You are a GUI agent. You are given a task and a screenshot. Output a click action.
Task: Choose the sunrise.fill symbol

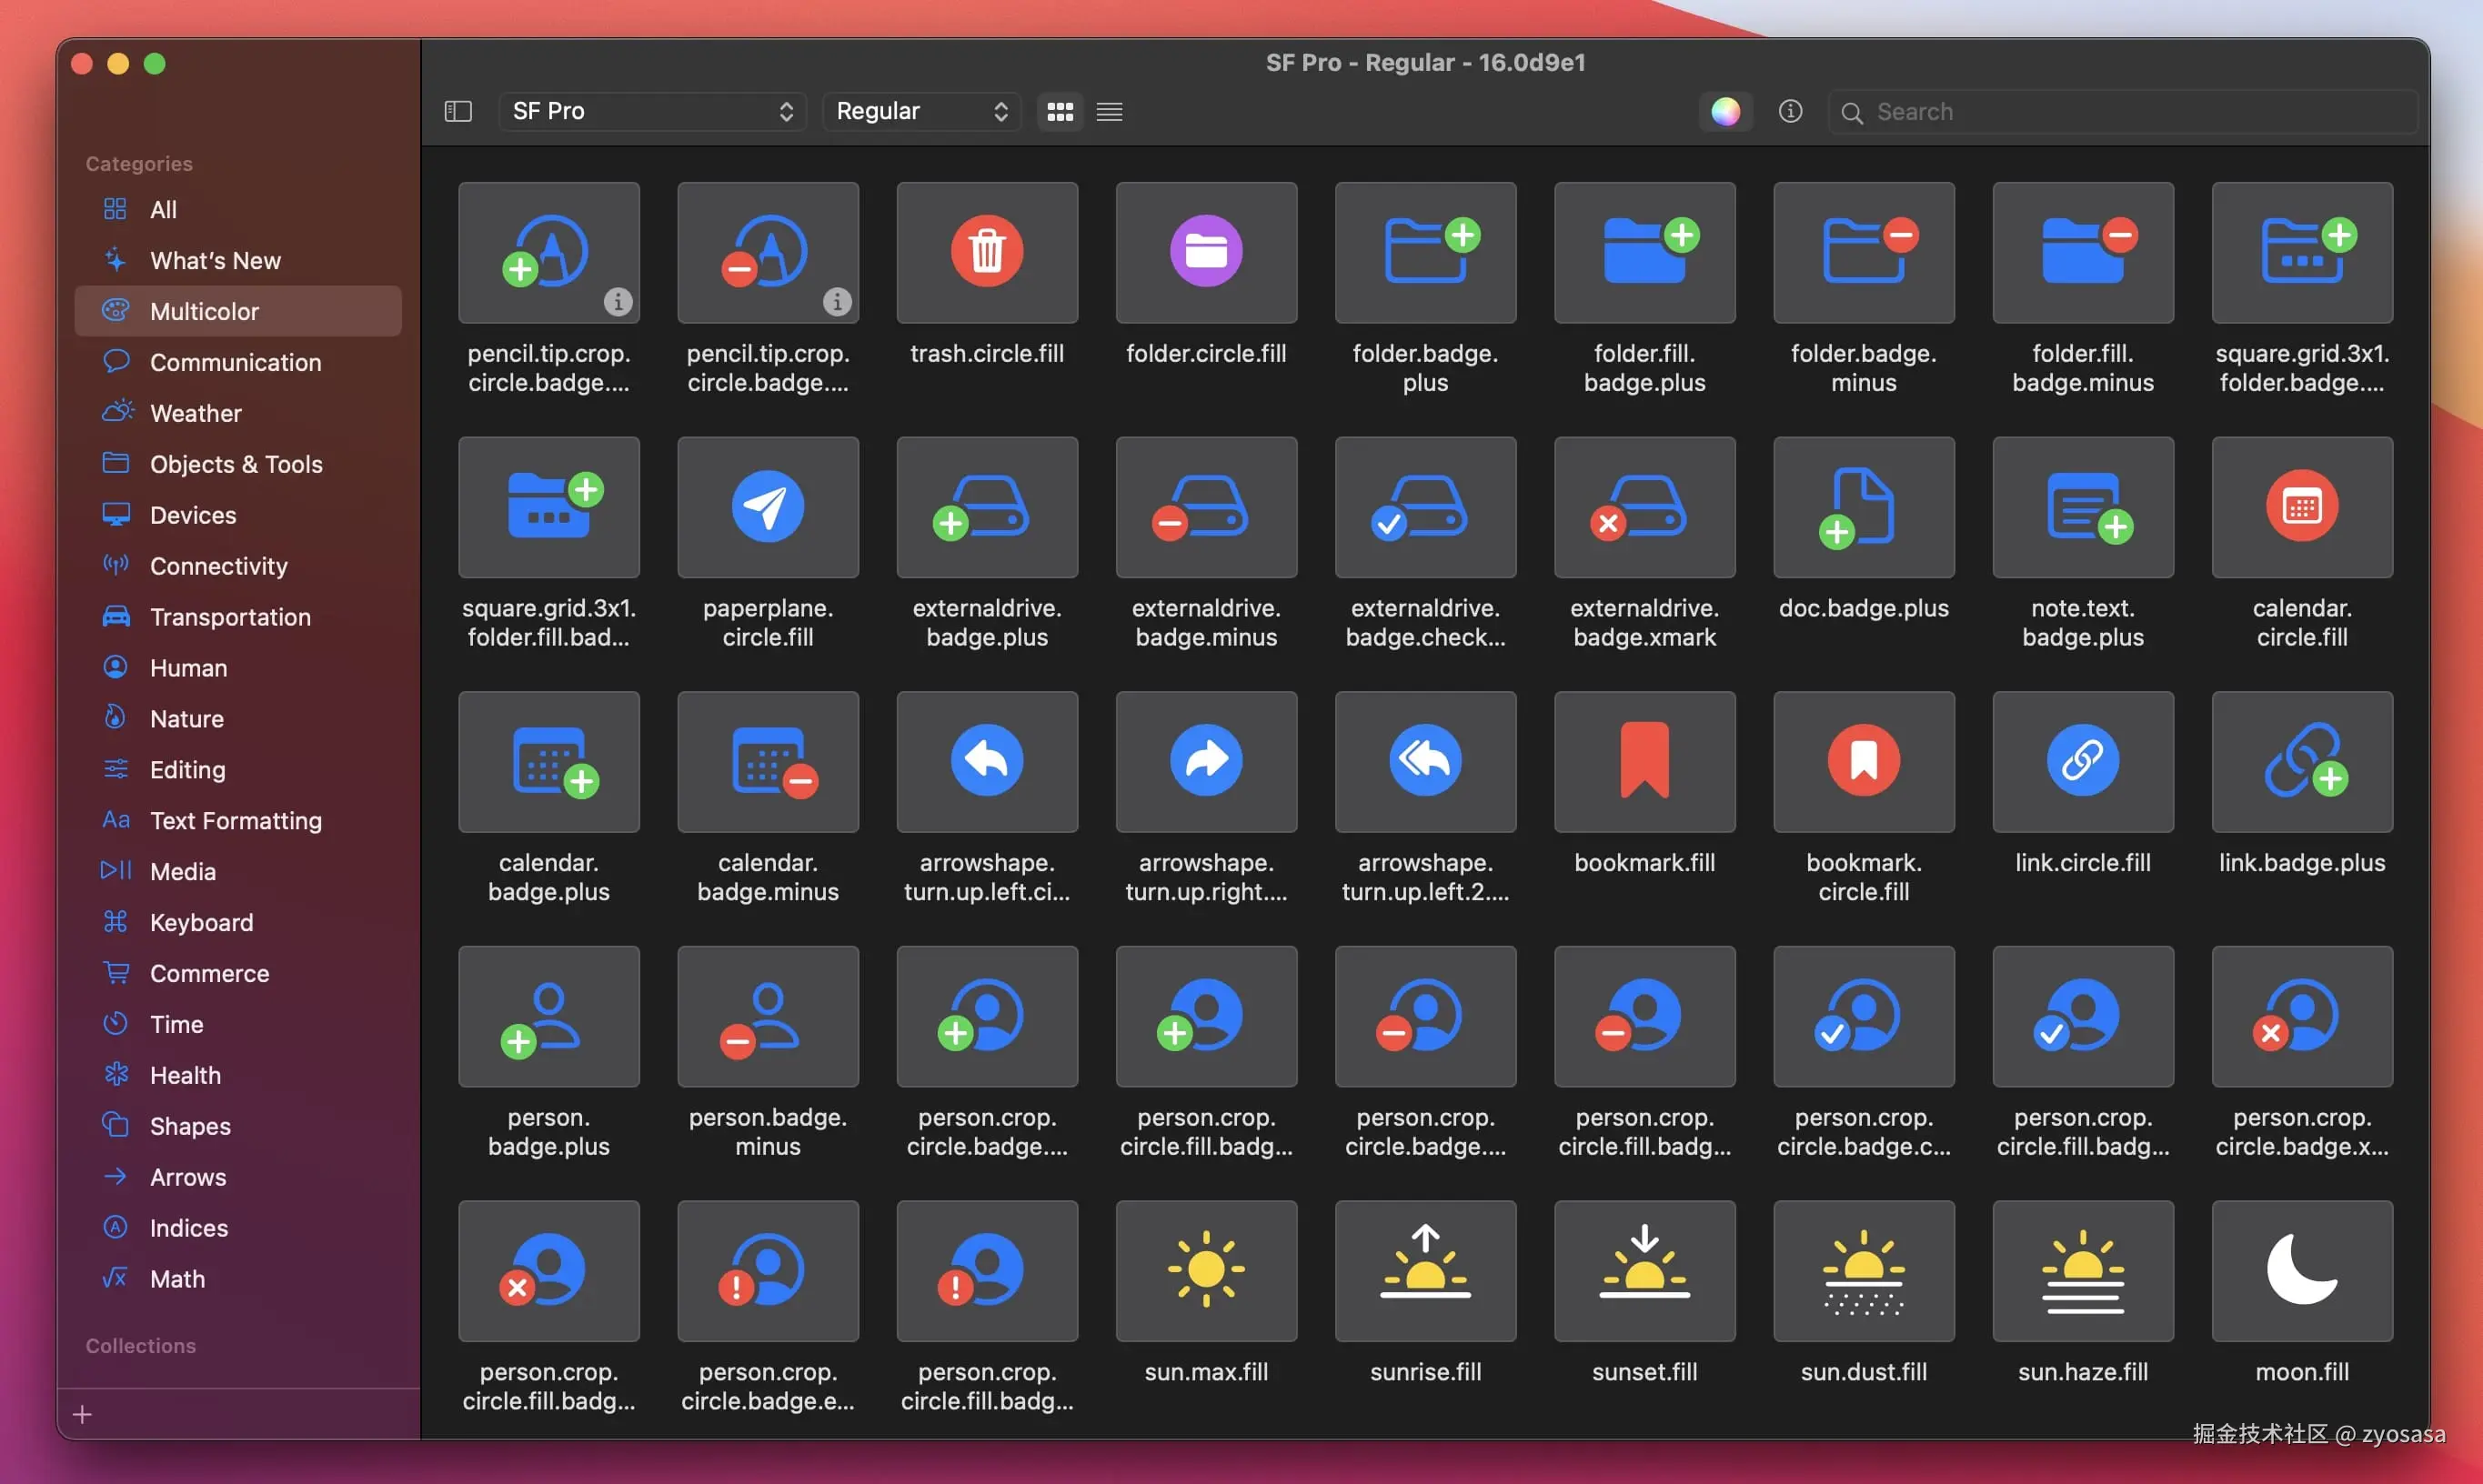point(1424,1270)
